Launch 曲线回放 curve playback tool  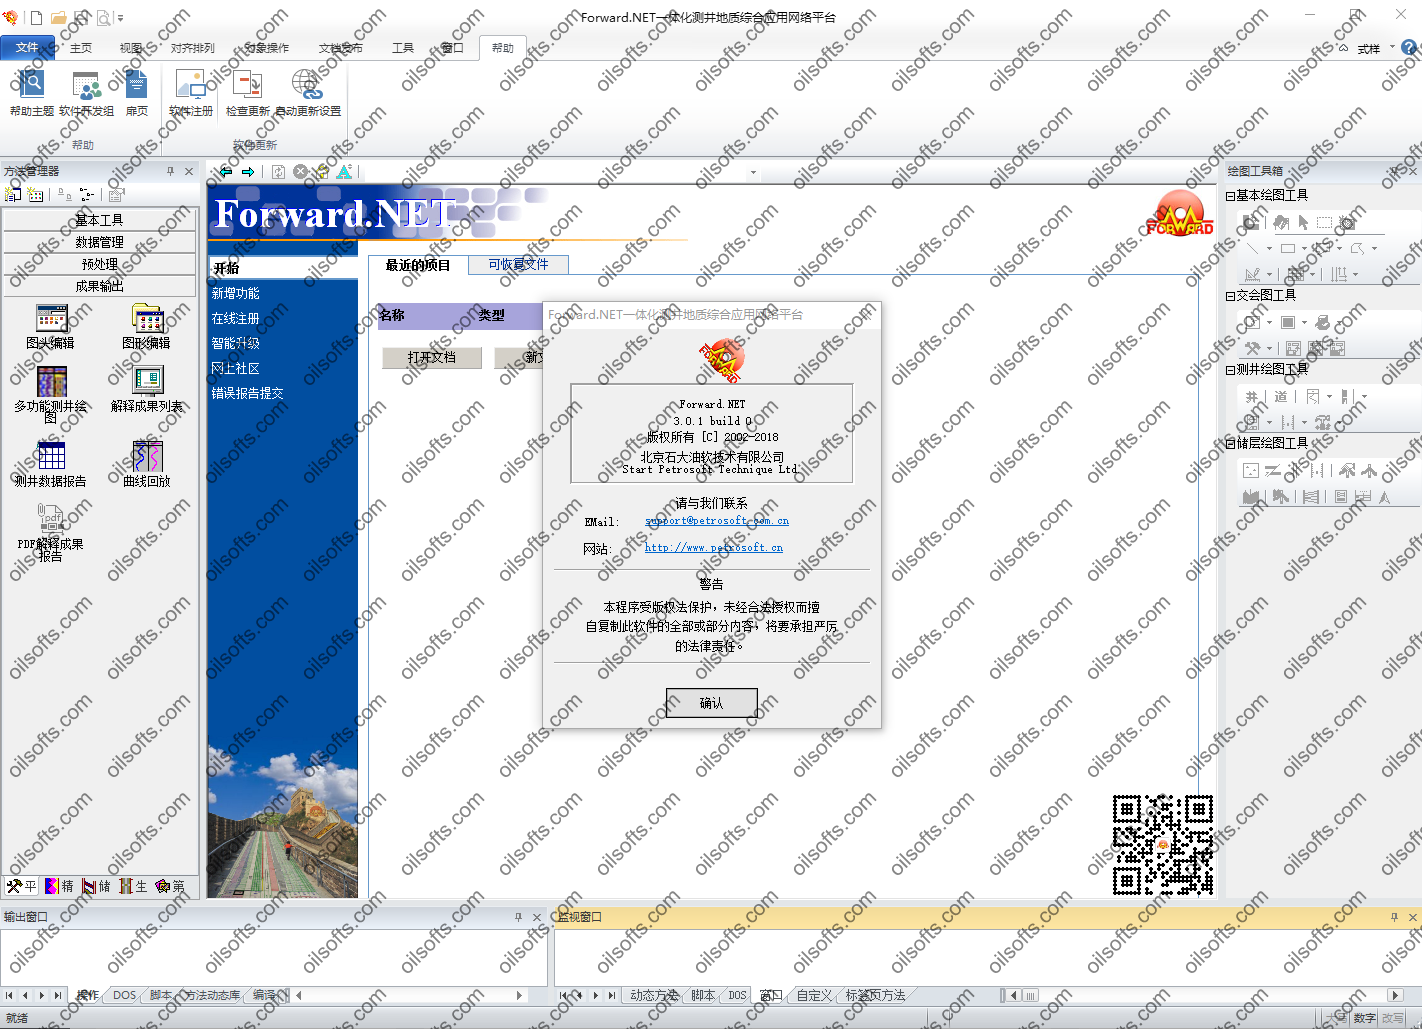147,464
